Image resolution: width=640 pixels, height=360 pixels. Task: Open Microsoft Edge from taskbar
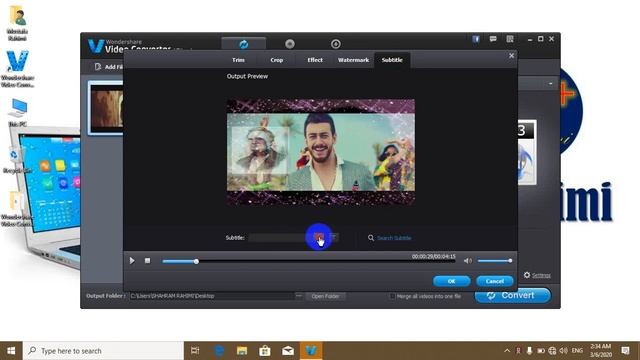[219, 351]
